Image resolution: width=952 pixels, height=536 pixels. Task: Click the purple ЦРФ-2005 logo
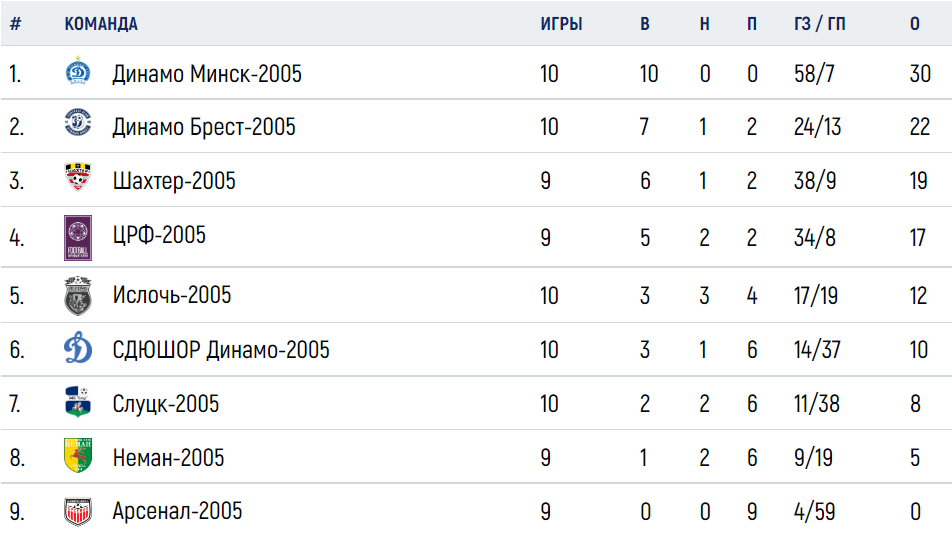pos(78,237)
